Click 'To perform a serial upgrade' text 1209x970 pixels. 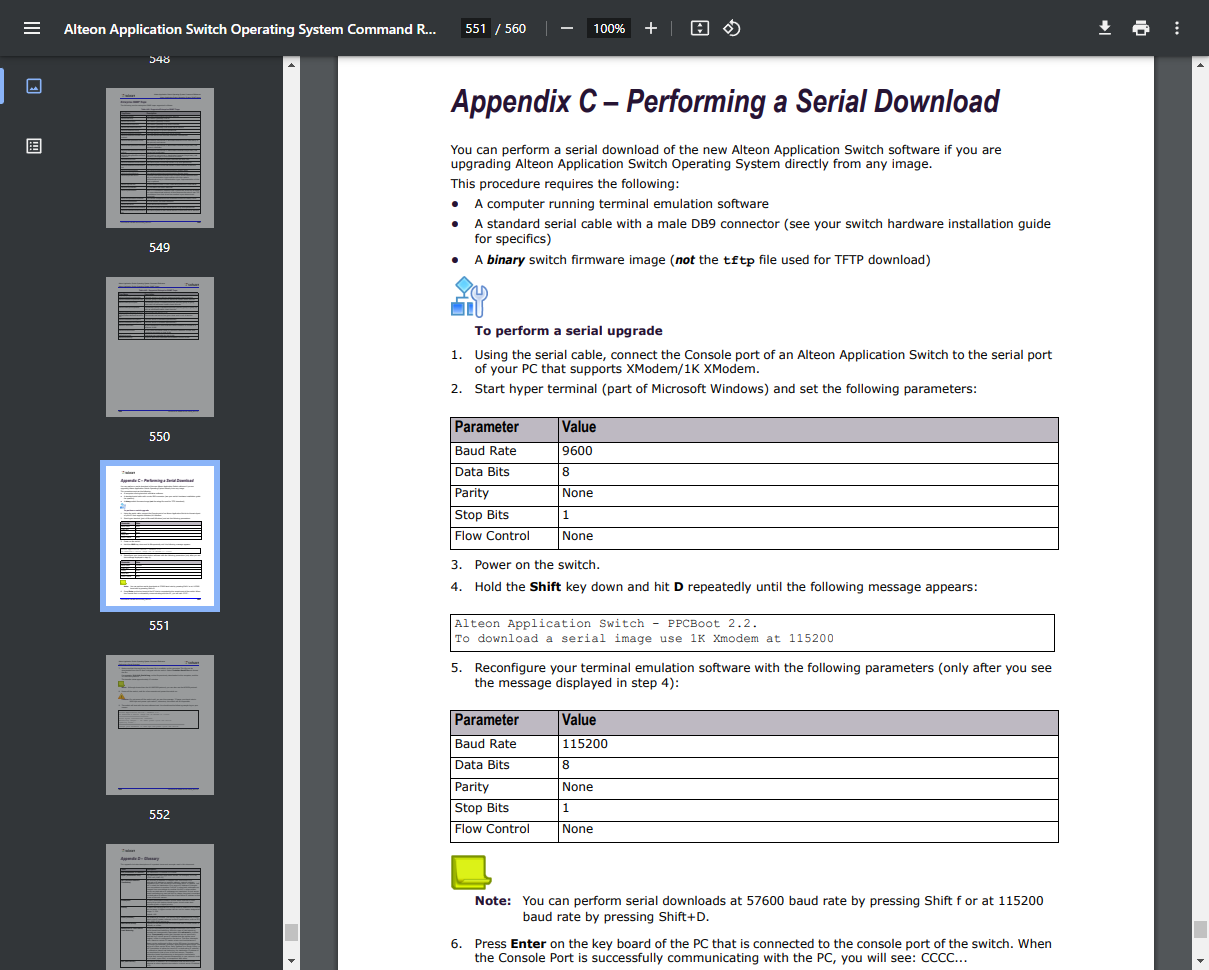(x=568, y=331)
